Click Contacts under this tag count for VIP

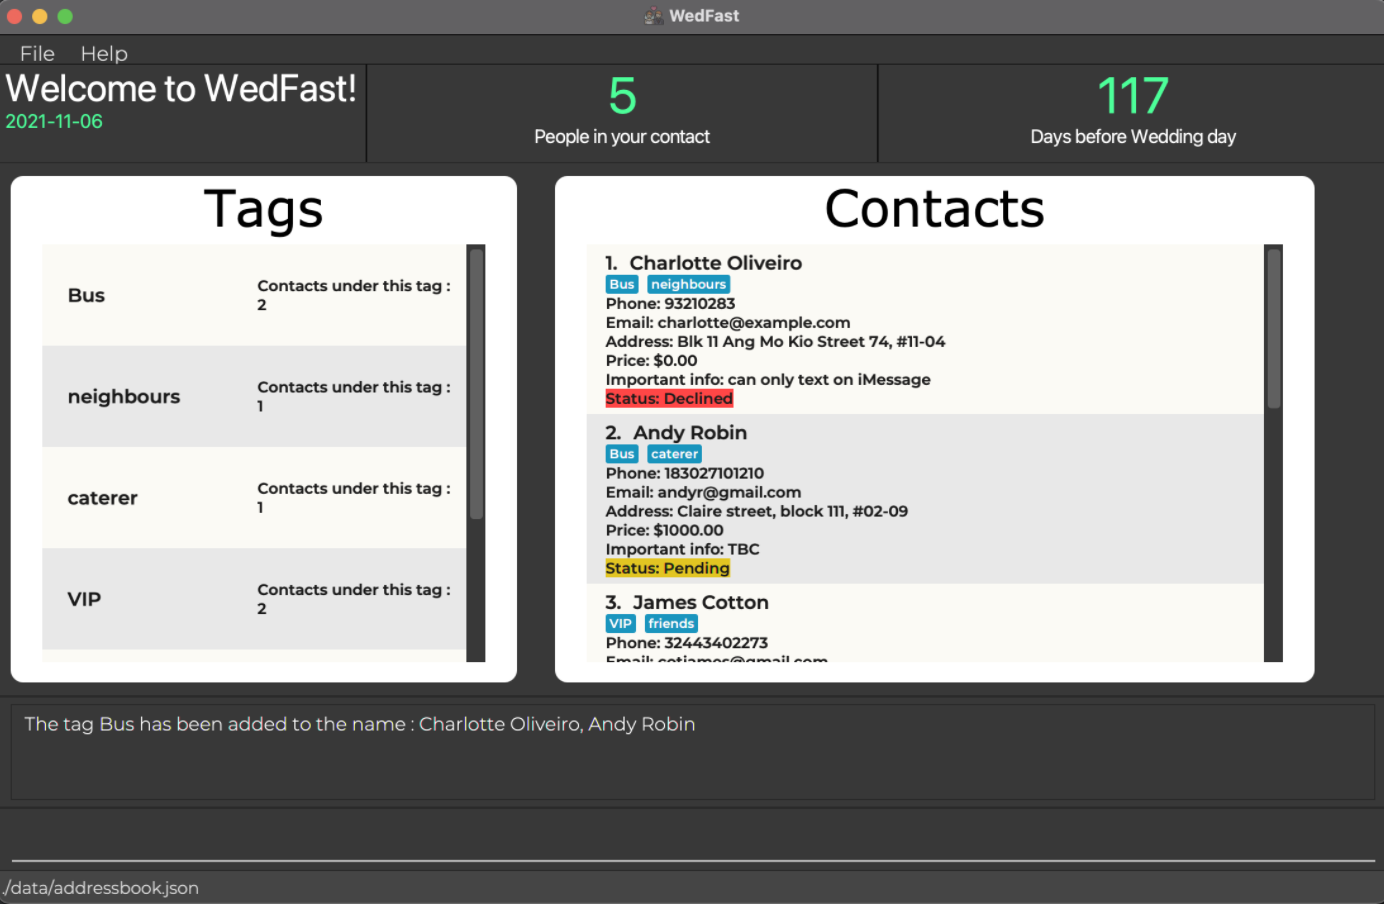click(x=354, y=599)
